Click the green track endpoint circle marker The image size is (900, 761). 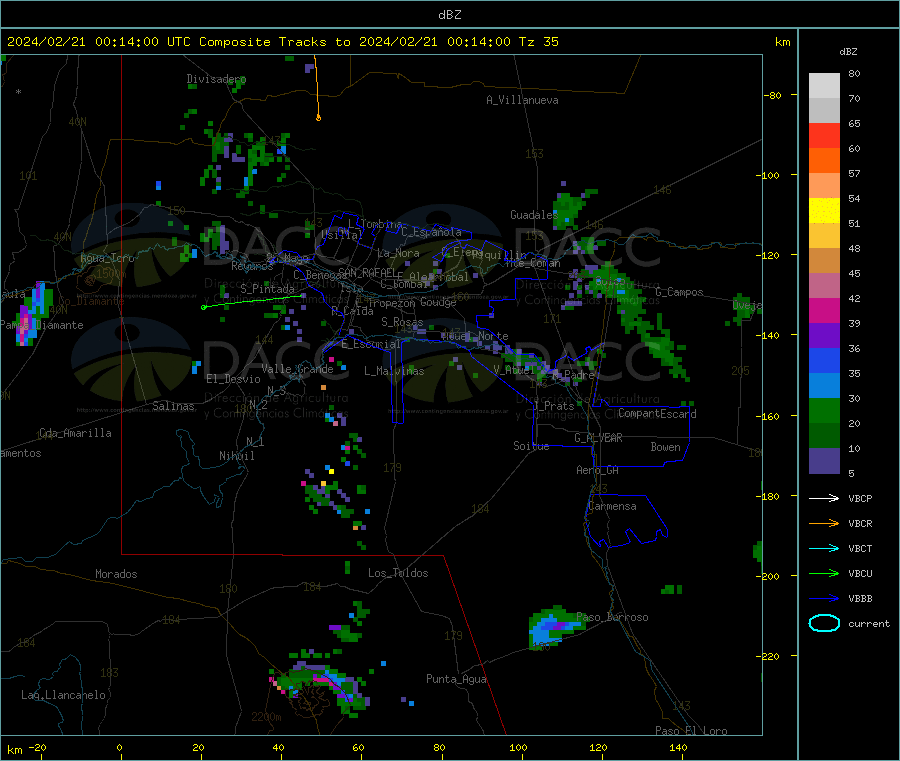pyautogui.click(x=204, y=308)
